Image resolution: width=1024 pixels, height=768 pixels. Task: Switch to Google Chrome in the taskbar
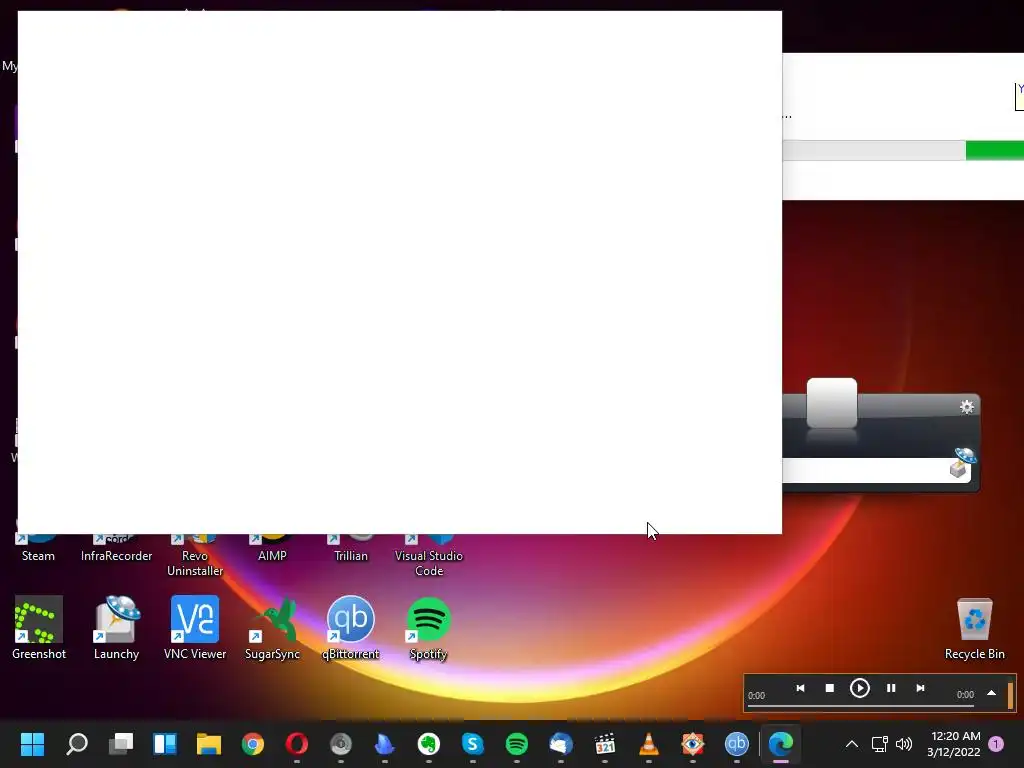[253, 743]
